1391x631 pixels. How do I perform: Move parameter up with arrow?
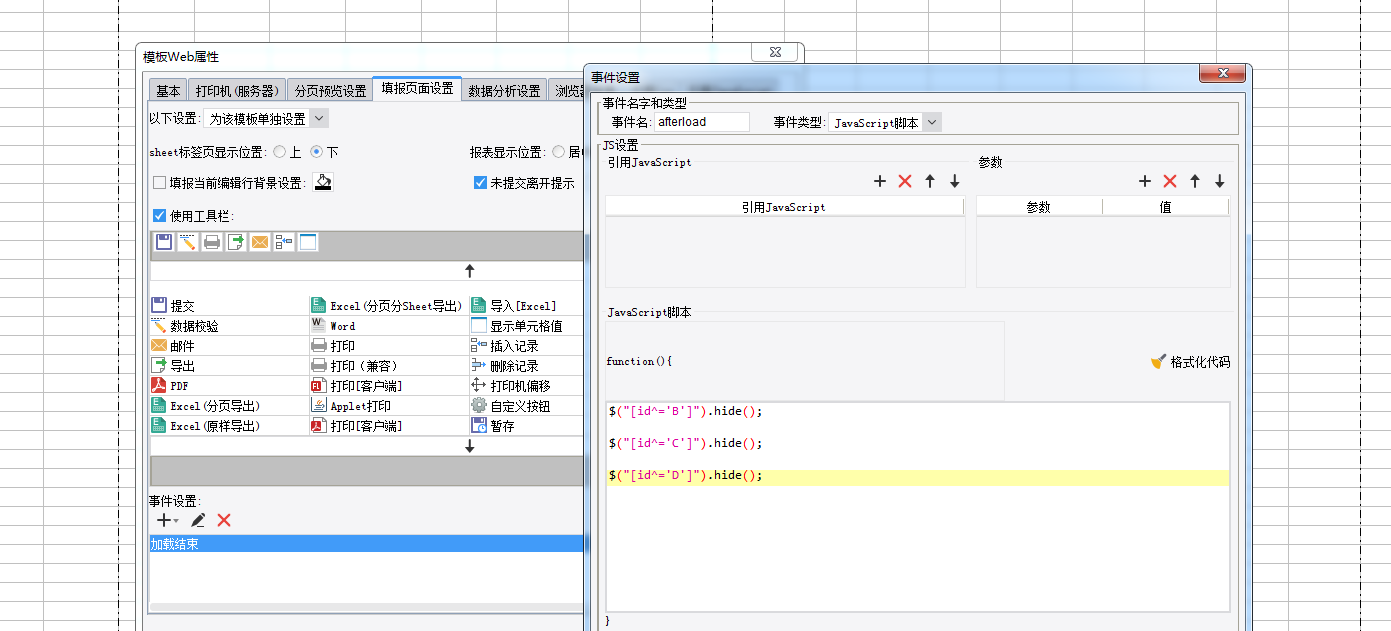1195,181
